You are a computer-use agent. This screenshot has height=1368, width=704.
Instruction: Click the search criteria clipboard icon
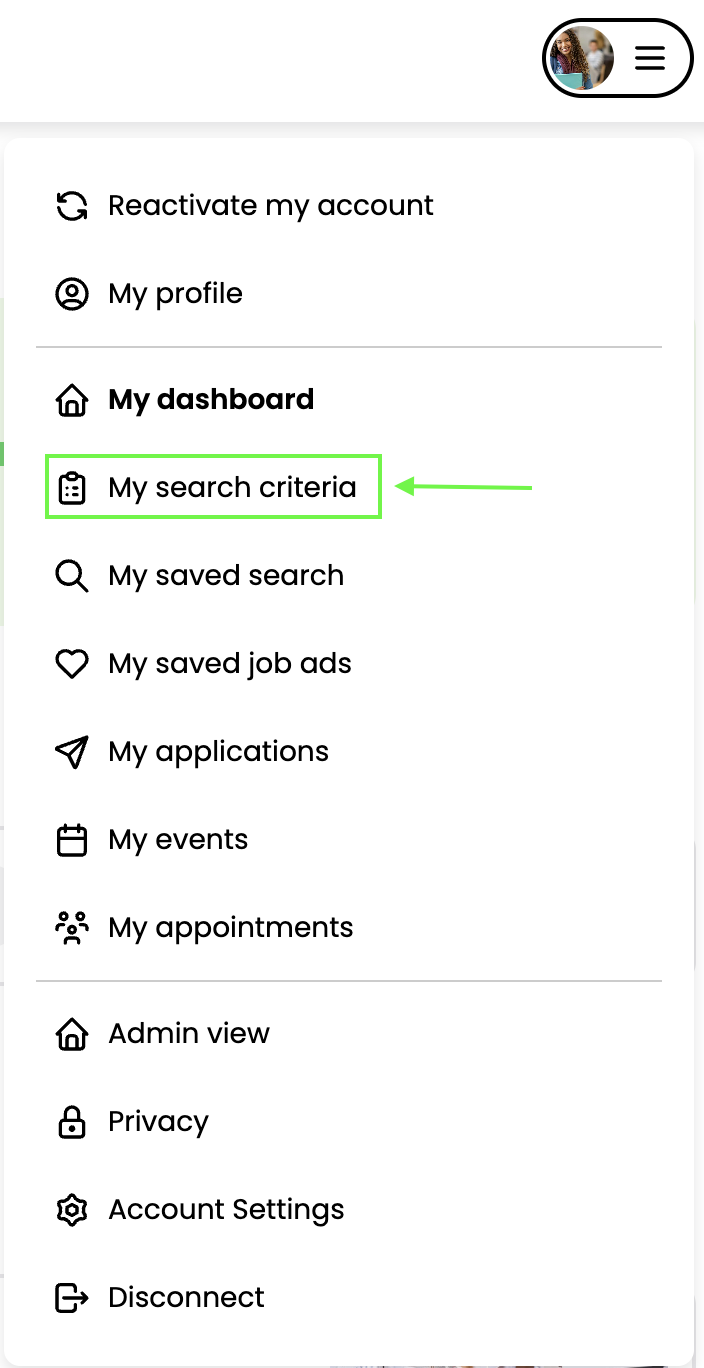(72, 488)
